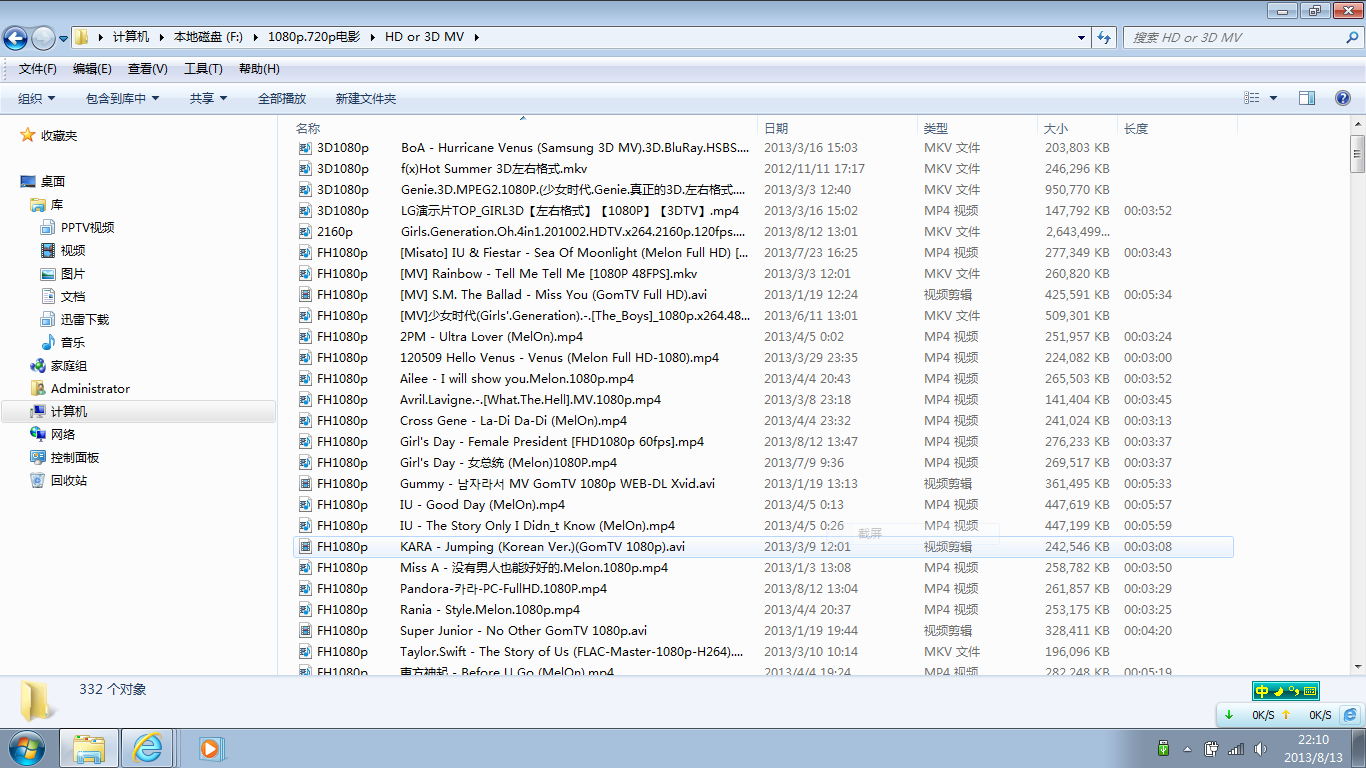
Task: Open the 查看(V) menu
Action: 148,69
